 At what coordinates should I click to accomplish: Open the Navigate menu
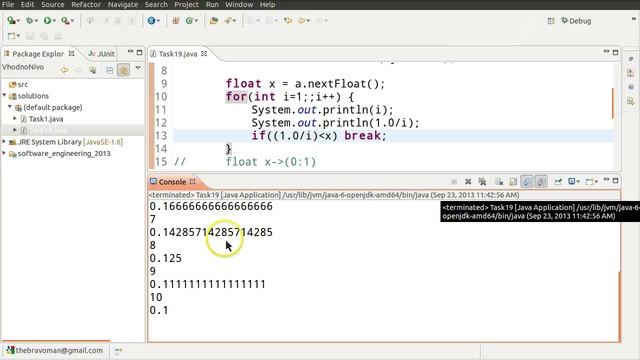click(122, 4)
